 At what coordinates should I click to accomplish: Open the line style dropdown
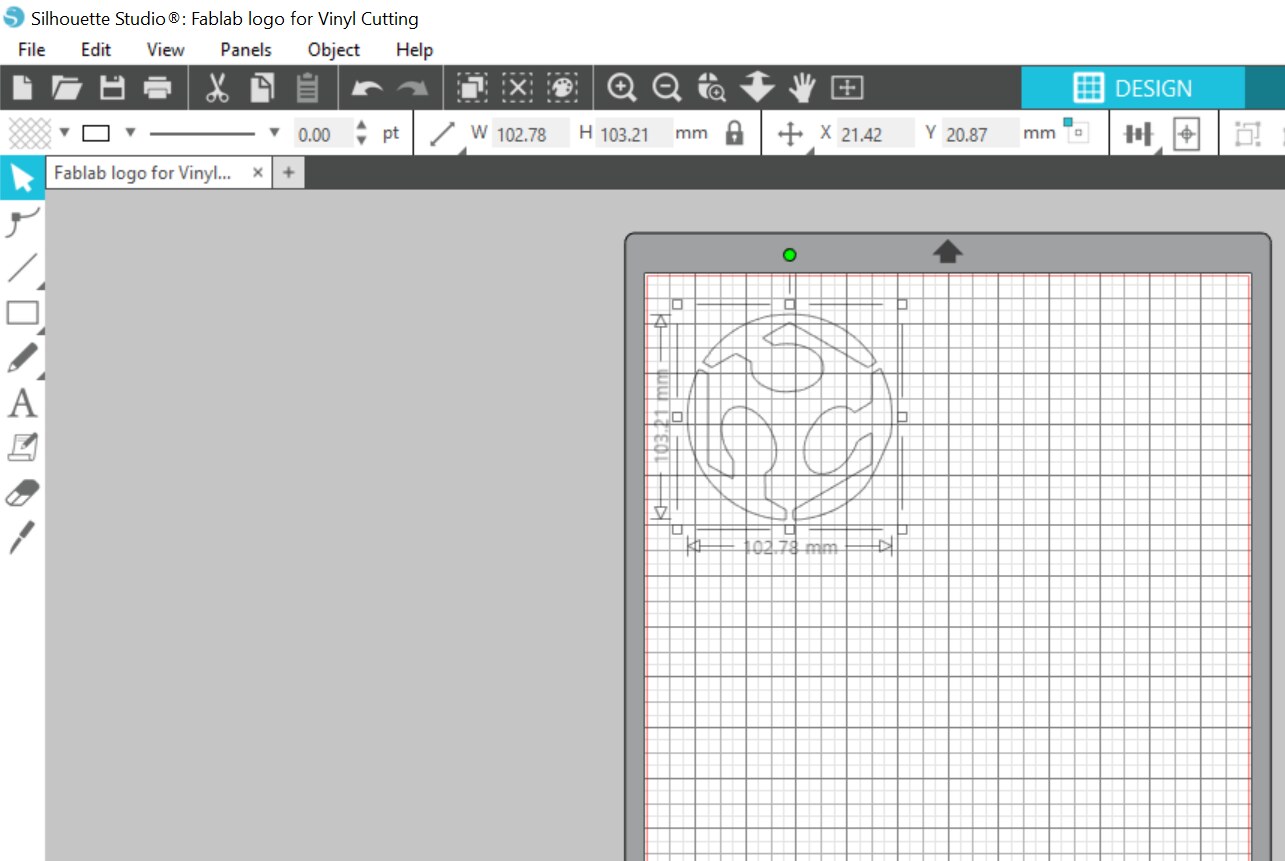(275, 133)
